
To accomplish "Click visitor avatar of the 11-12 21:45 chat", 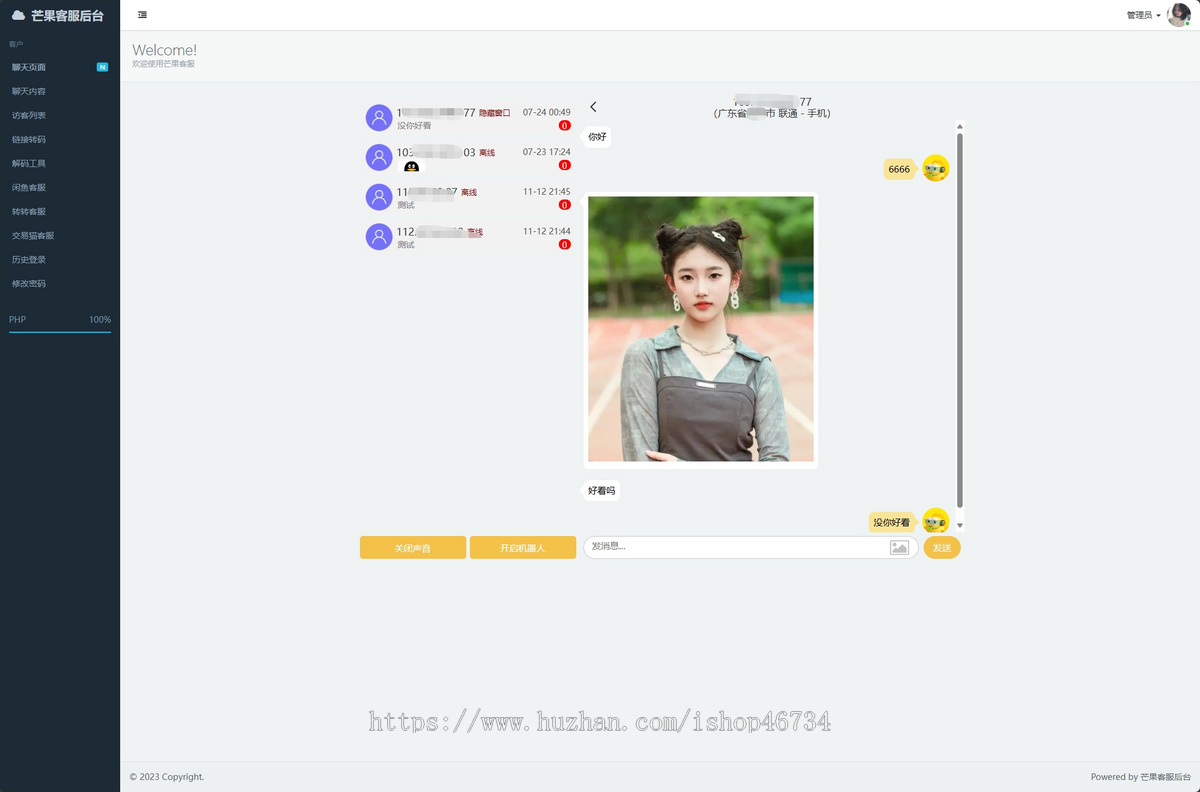I will click(379, 197).
